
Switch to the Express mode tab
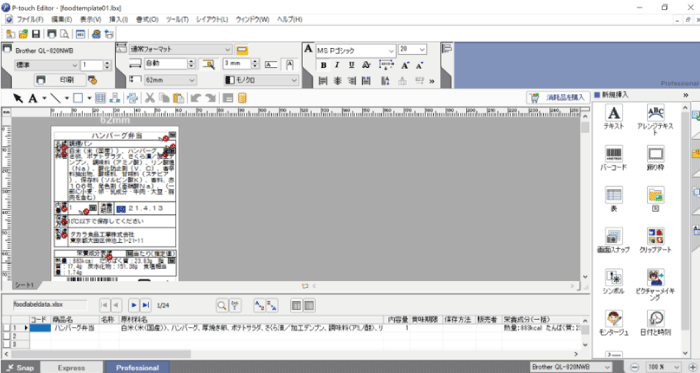point(71,368)
